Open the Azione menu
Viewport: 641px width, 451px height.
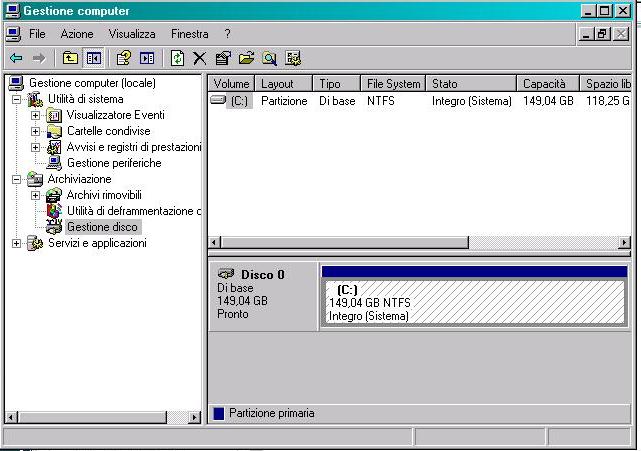(x=77, y=34)
